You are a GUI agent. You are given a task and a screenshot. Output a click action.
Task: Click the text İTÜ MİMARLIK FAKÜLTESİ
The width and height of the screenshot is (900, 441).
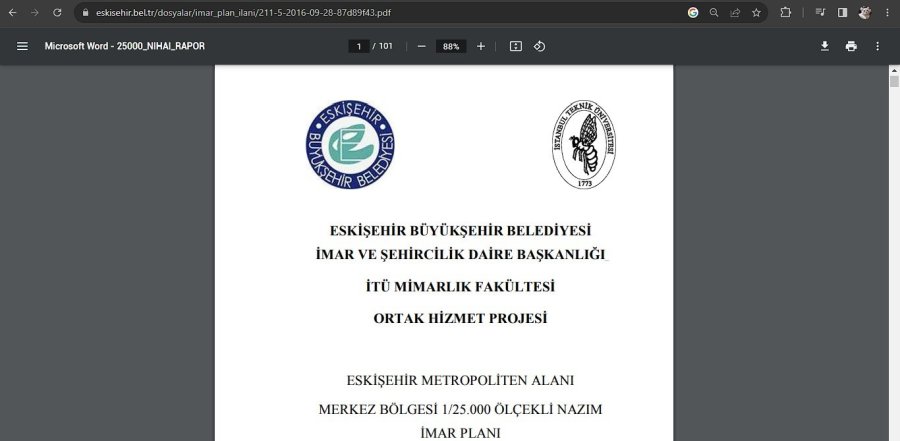pyautogui.click(x=460, y=287)
